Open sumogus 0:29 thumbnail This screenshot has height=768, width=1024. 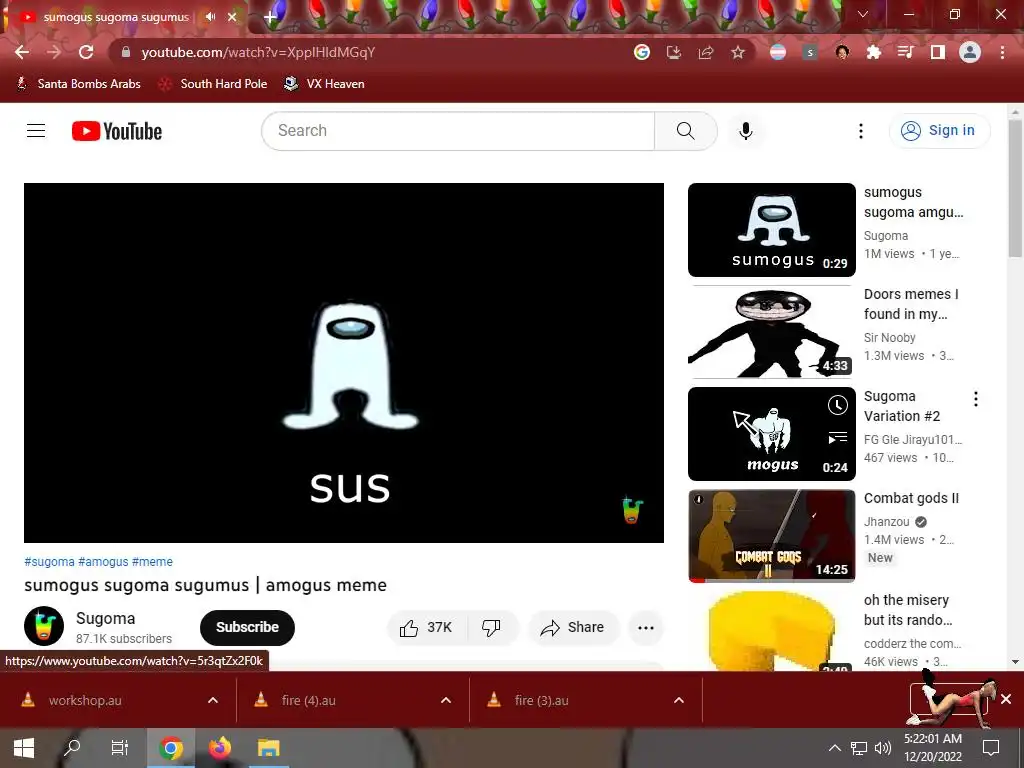tap(771, 230)
